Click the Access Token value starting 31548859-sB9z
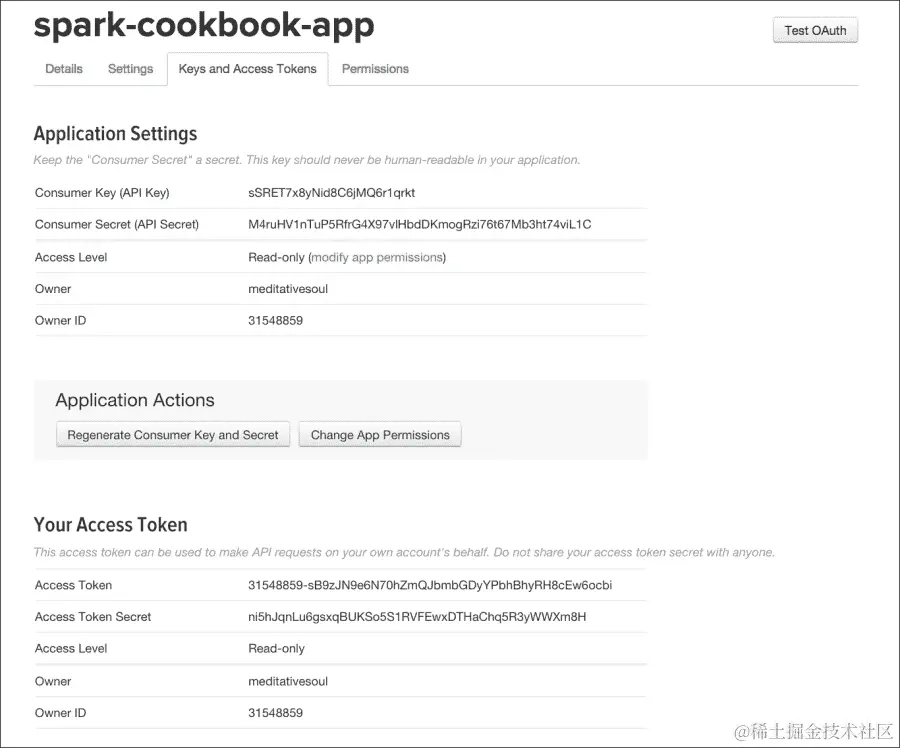The width and height of the screenshot is (900, 748). coord(430,585)
